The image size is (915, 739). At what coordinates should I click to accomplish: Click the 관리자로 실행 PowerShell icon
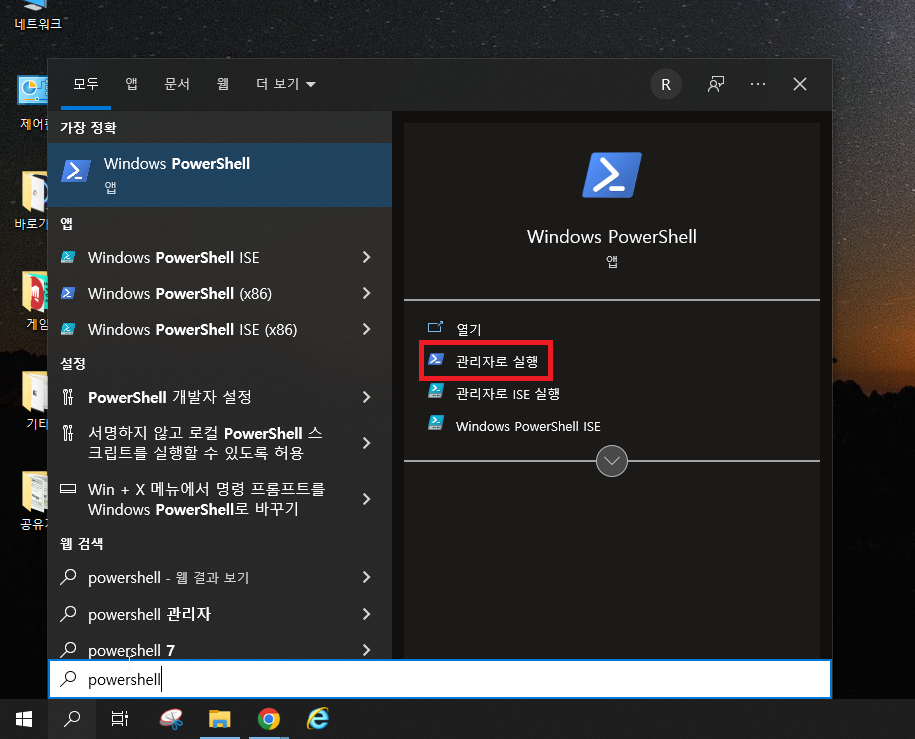[x=436, y=360]
